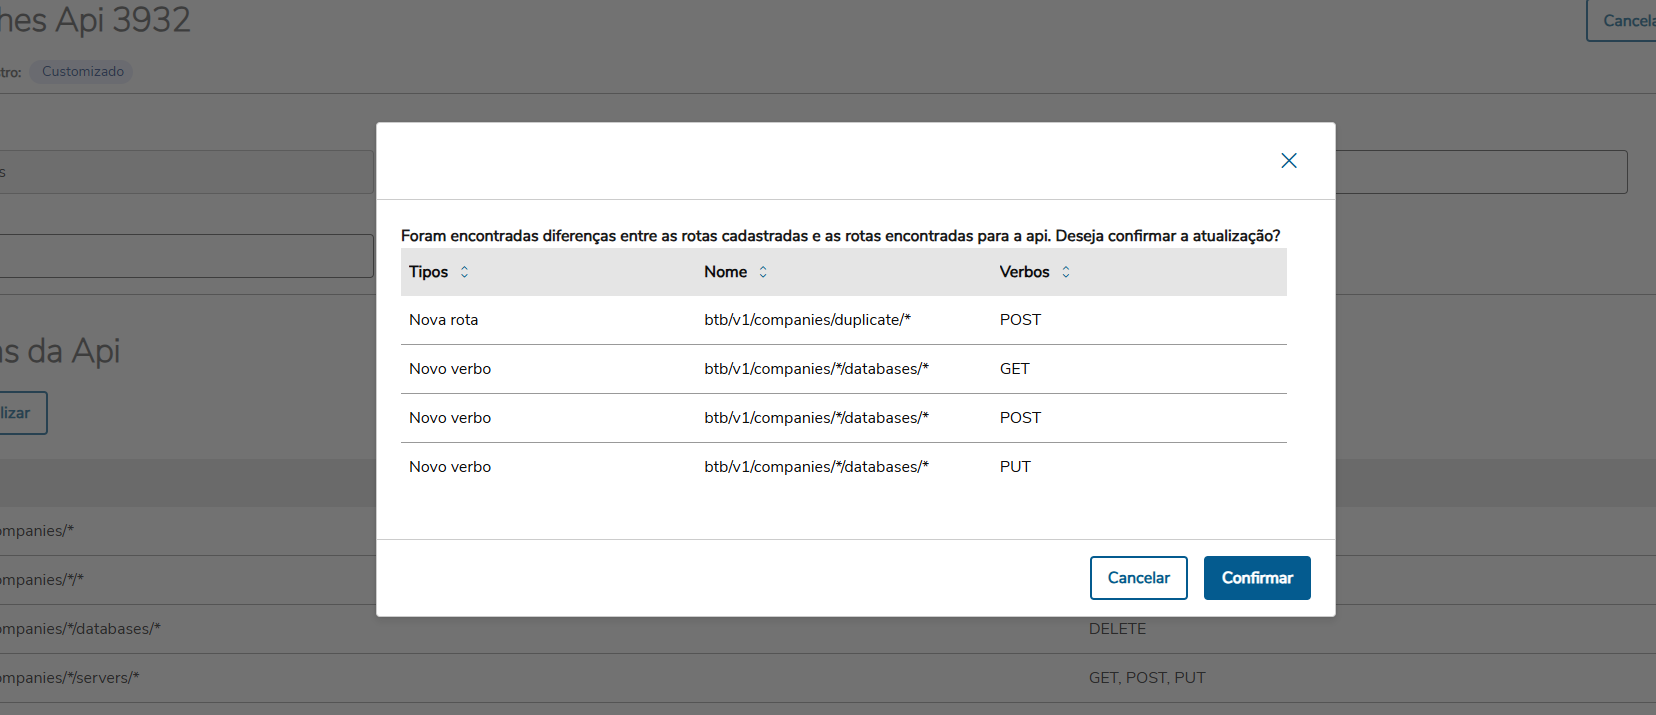Click the sort arrows beside Verbos
The image size is (1656, 715).
coord(1066,272)
